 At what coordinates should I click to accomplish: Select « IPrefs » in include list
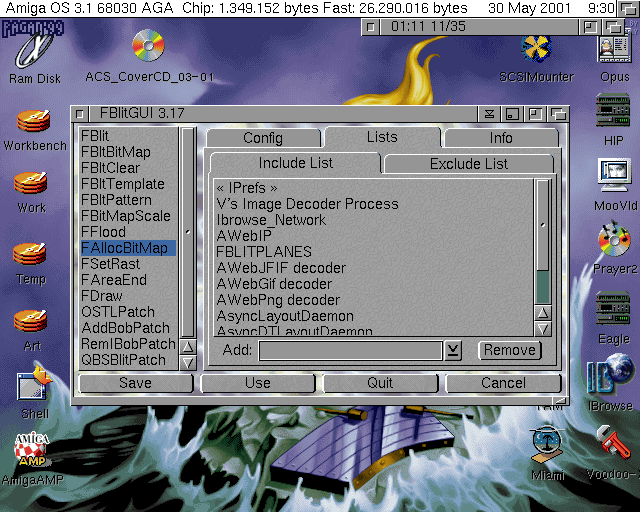pos(373,188)
